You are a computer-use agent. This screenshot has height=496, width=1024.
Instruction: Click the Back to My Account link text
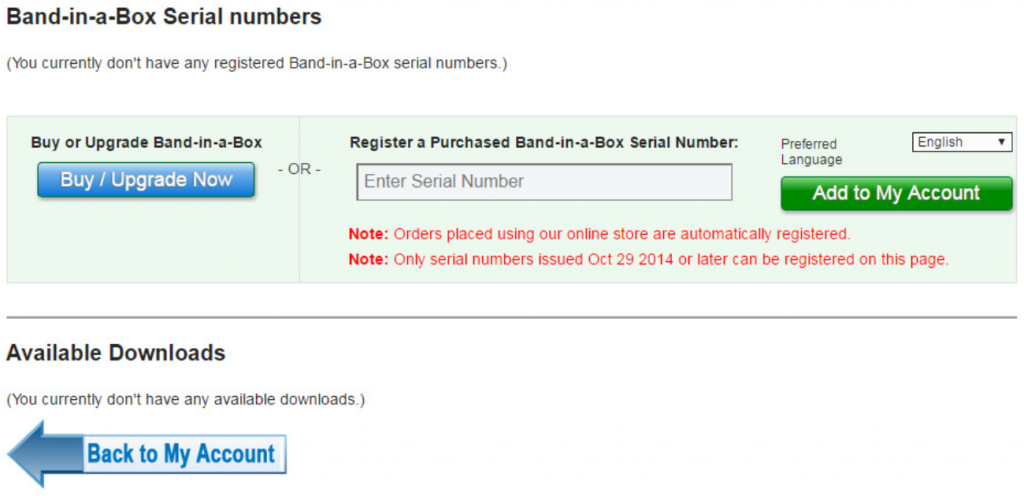click(x=181, y=454)
